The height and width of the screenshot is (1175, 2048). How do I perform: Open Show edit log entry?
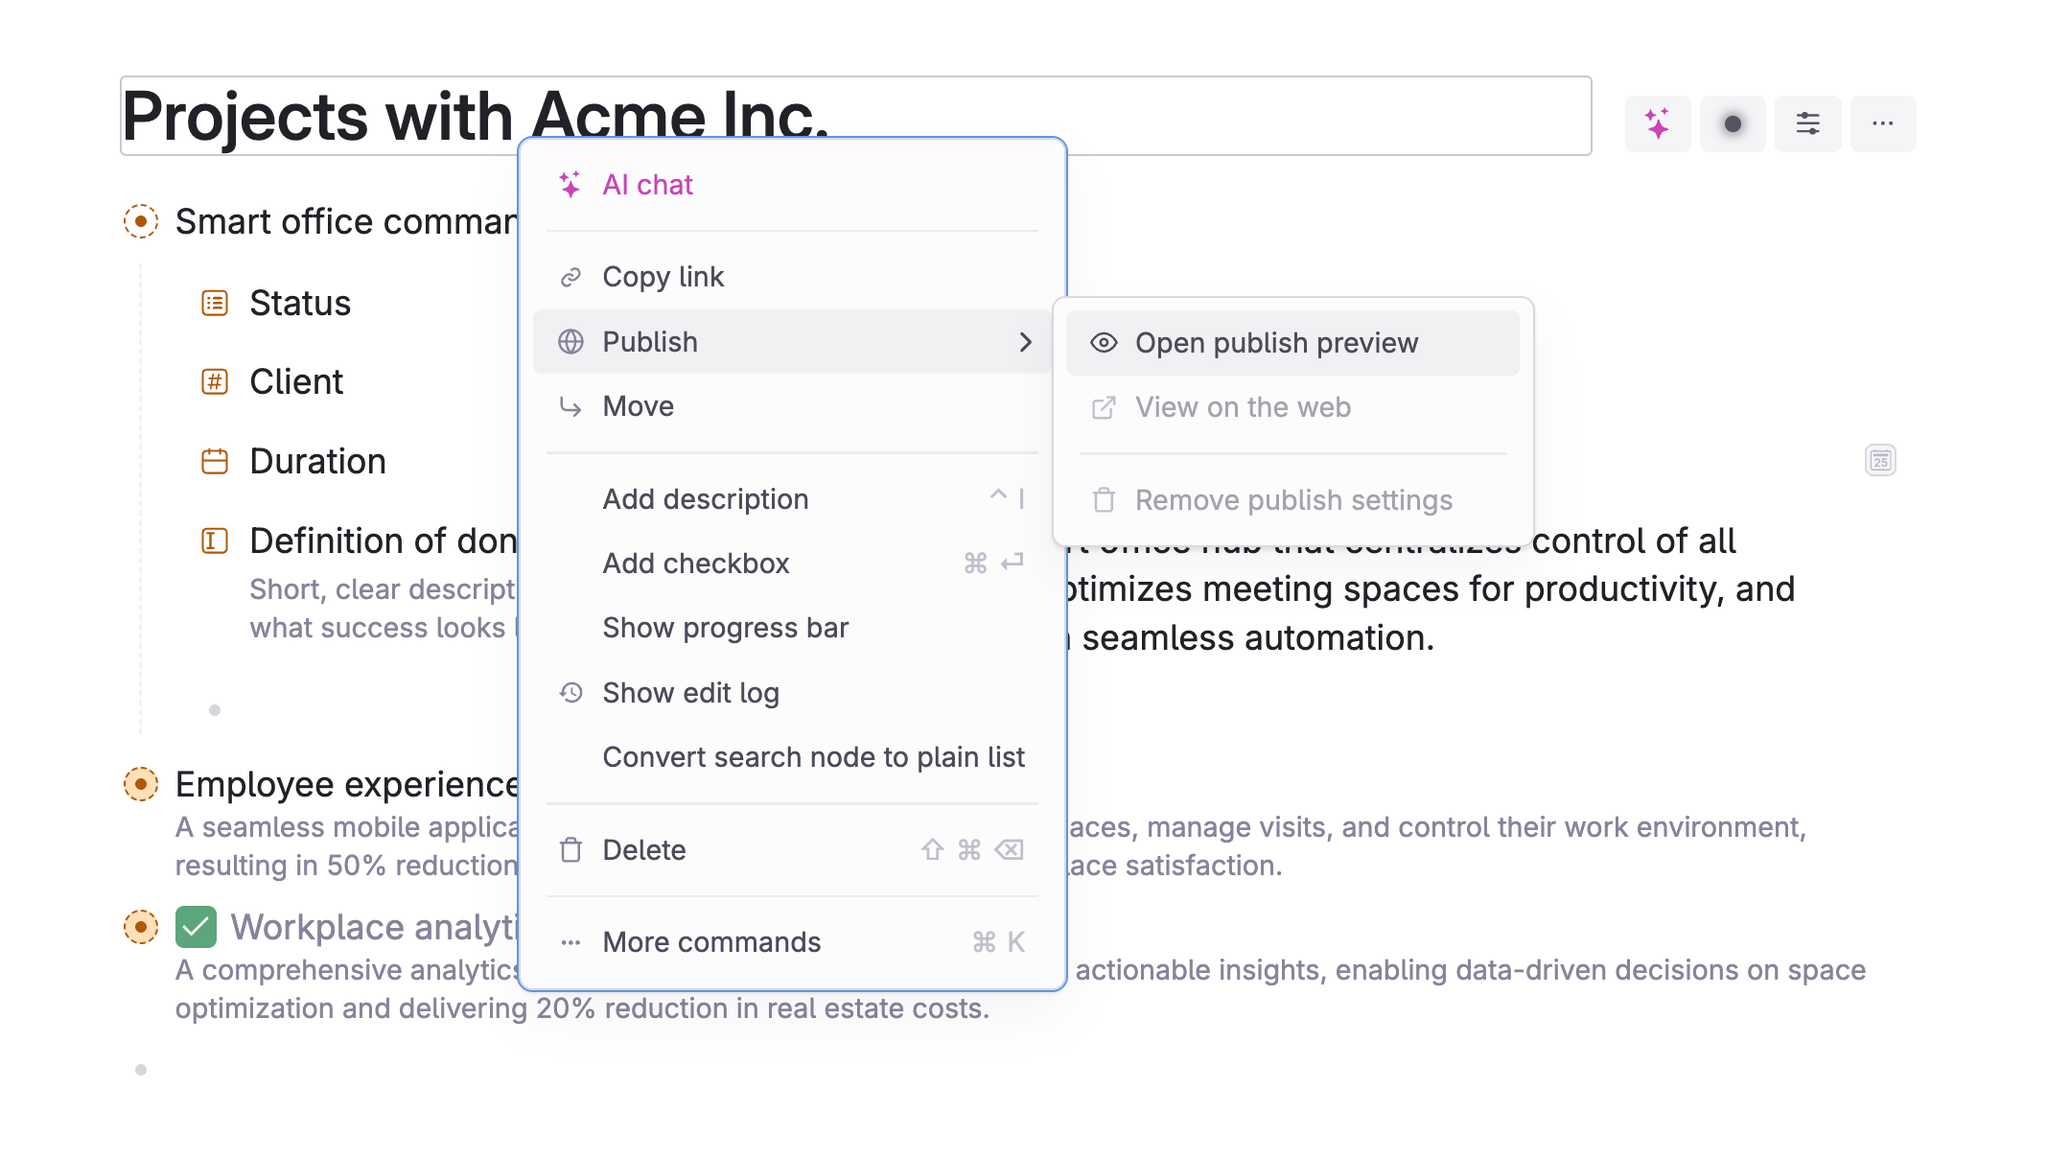(791, 693)
